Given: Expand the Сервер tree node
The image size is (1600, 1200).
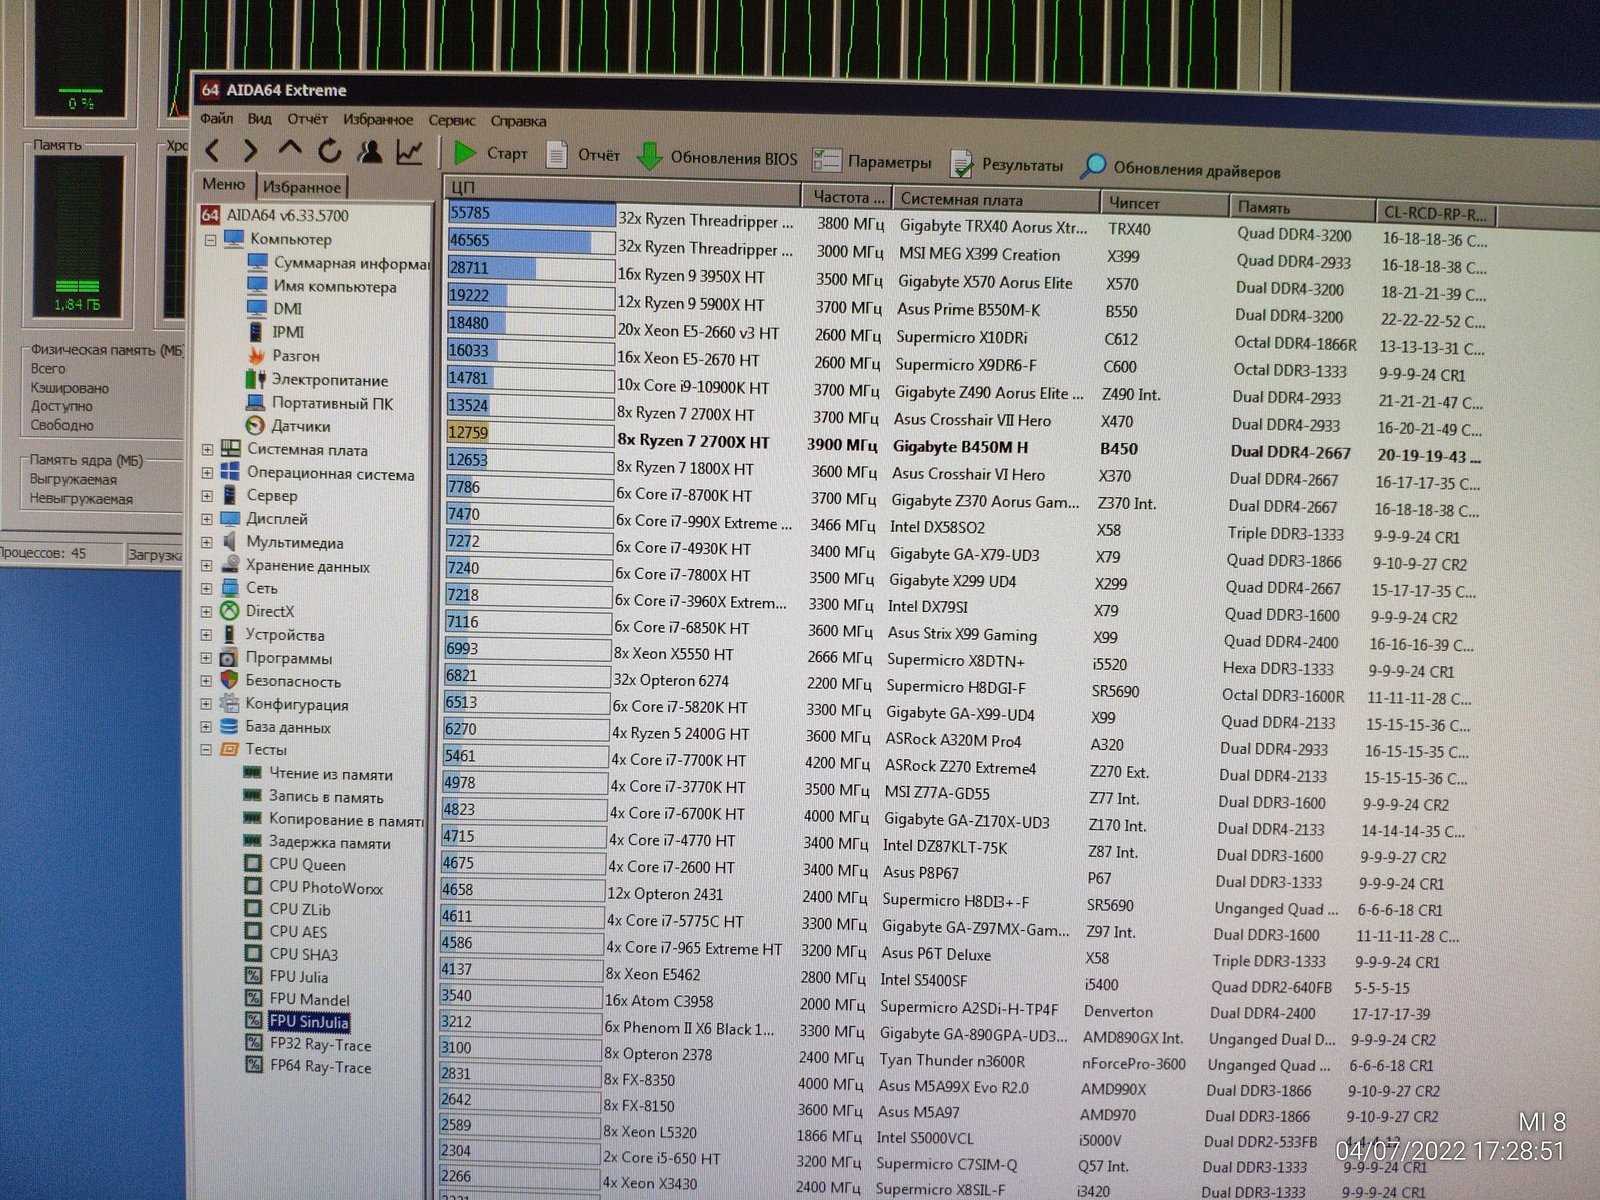Looking at the screenshot, I should pos(207,495).
